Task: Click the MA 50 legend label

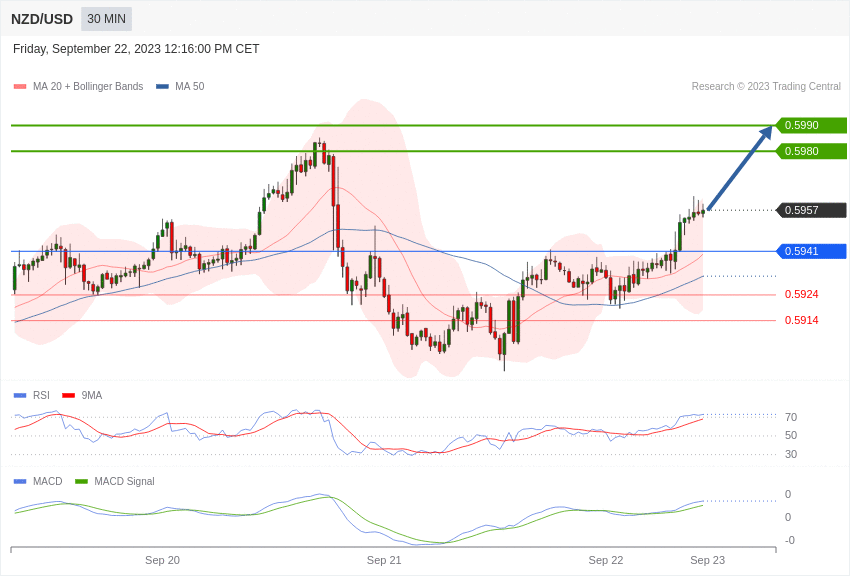Action: click(x=190, y=87)
